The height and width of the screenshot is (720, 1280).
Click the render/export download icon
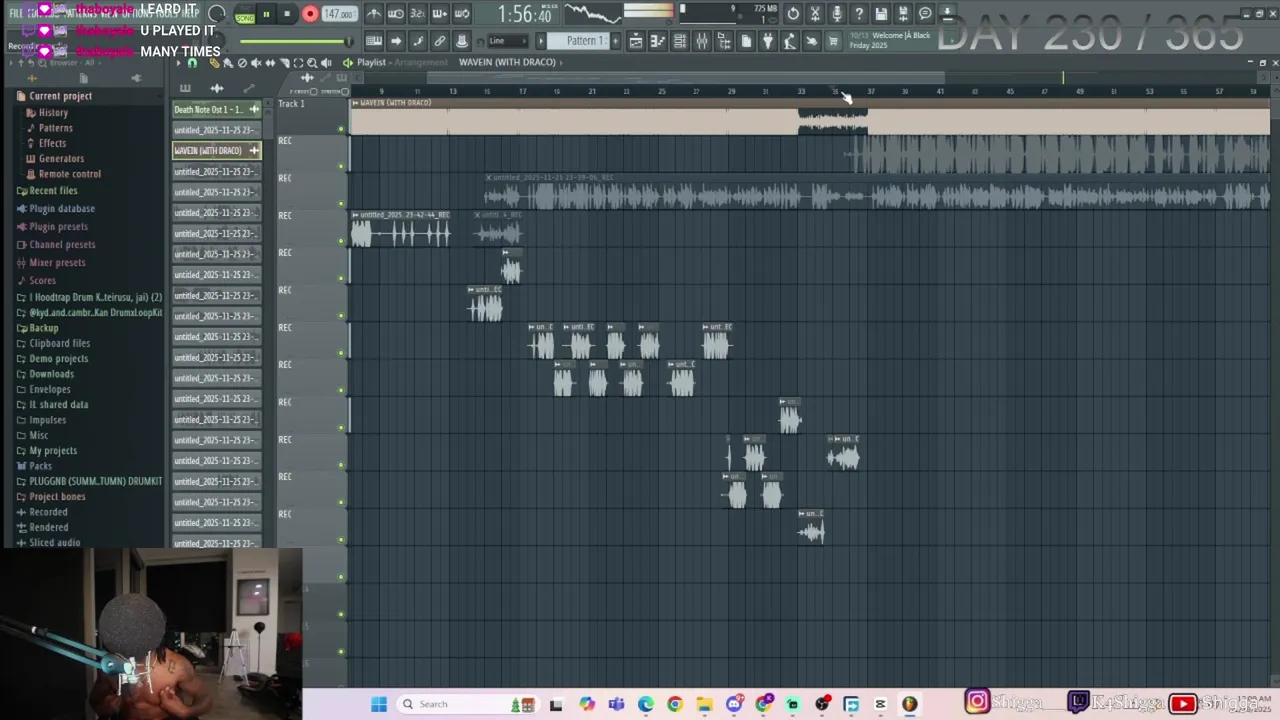coord(947,14)
